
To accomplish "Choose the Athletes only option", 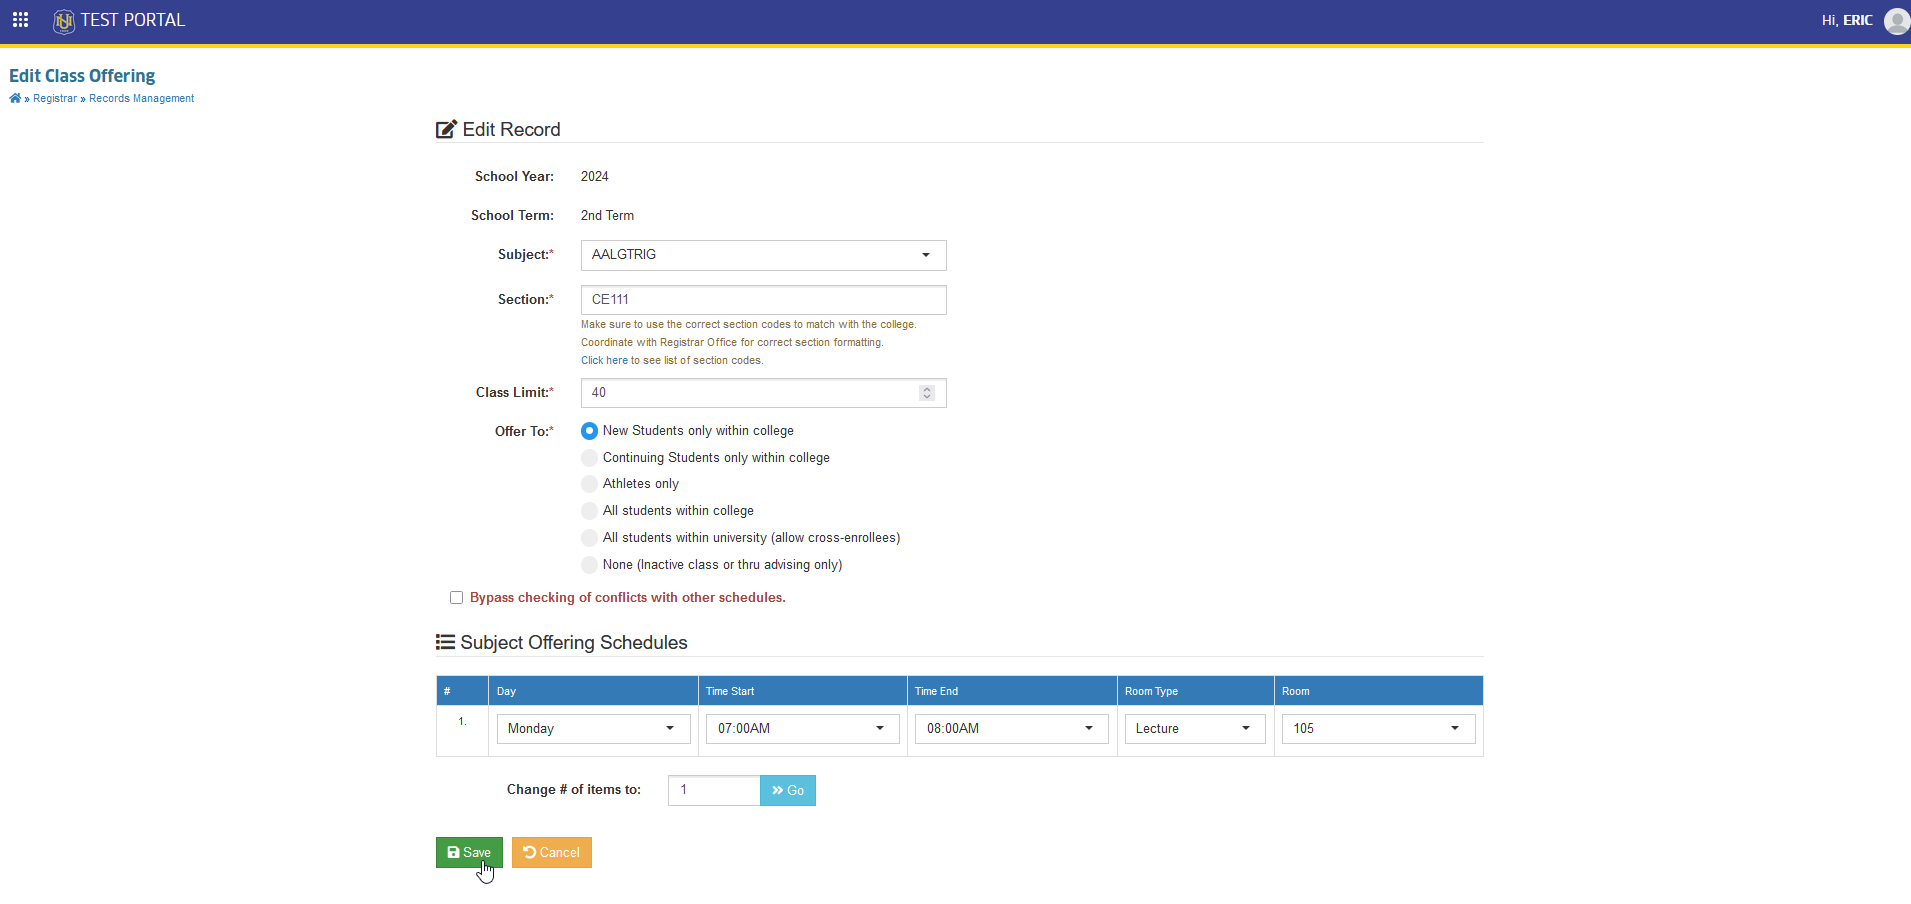I will [590, 484].
